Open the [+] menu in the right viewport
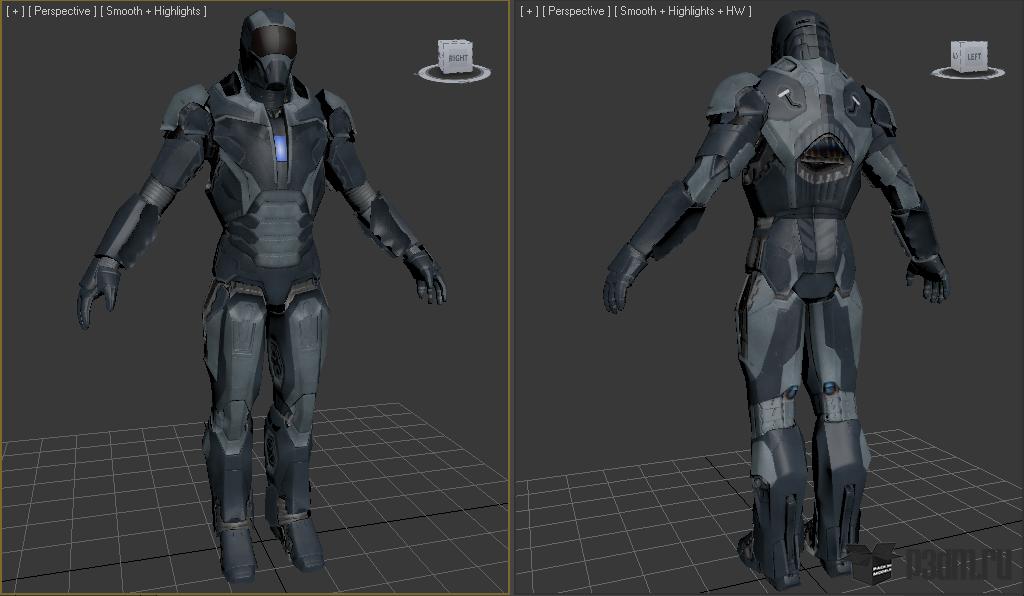 [528, 11]
